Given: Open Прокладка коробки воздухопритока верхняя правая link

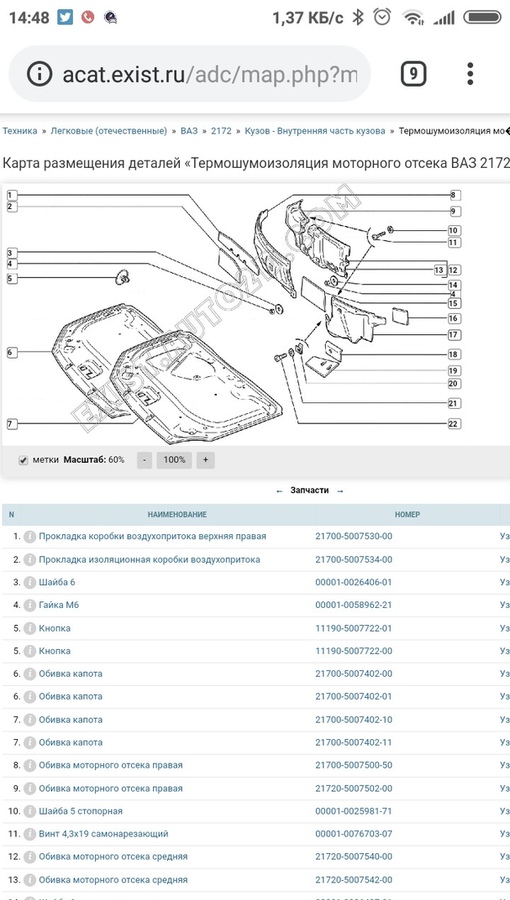Looking at the screenshot, I should coord(153,536).
